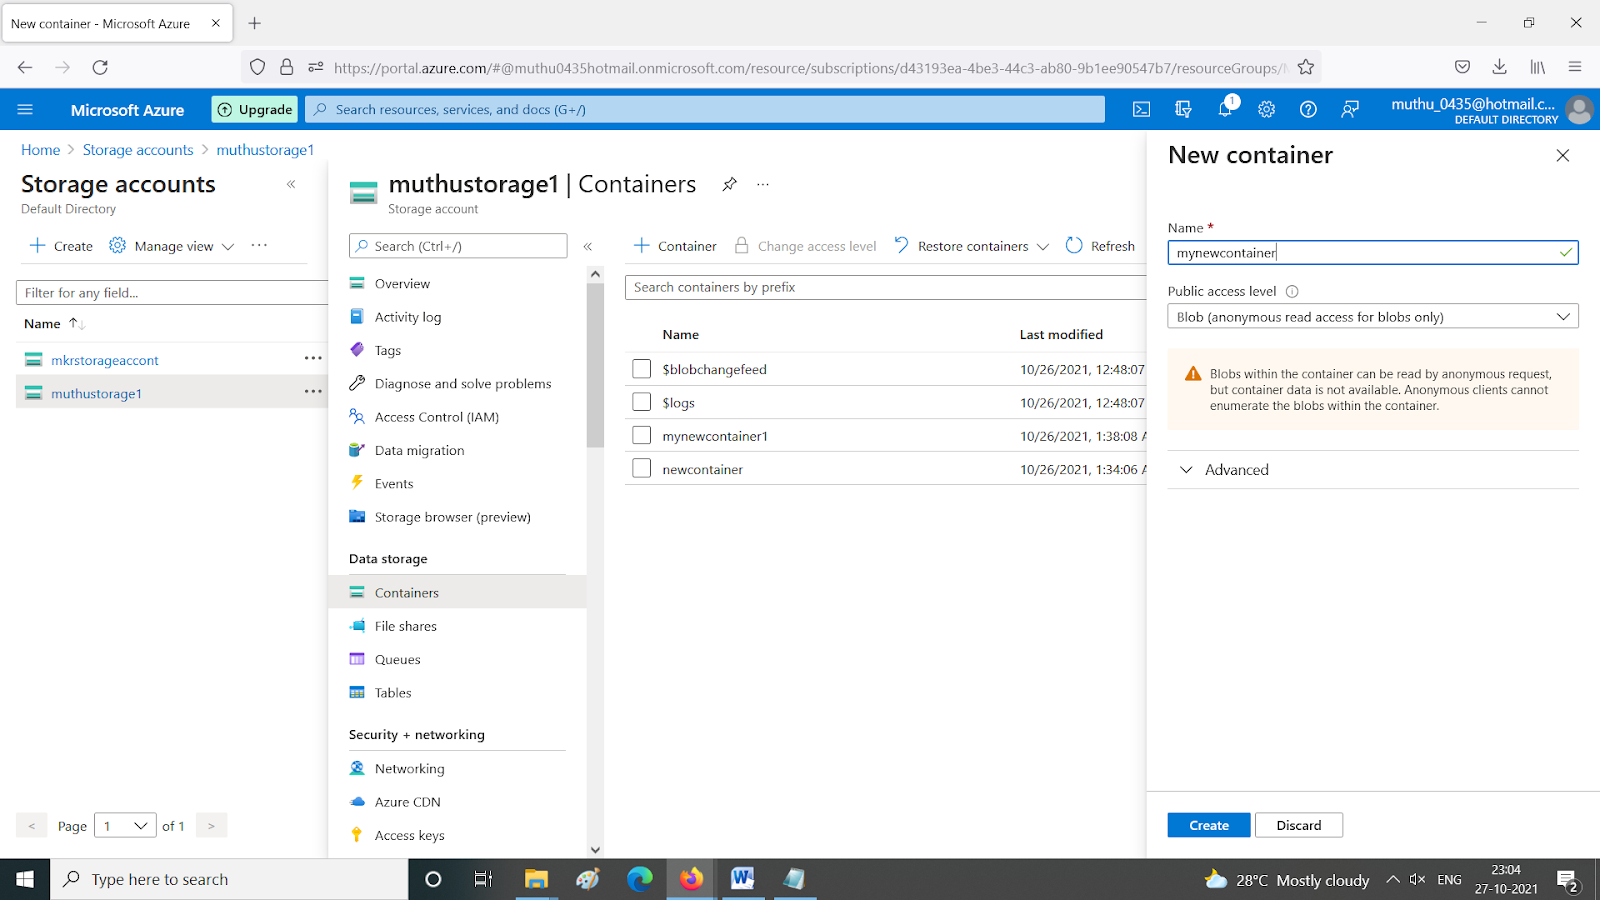Viewport: 1600px width, 900px height.
Task: Click the Public access level info icon
Action: pos(1292,292)
